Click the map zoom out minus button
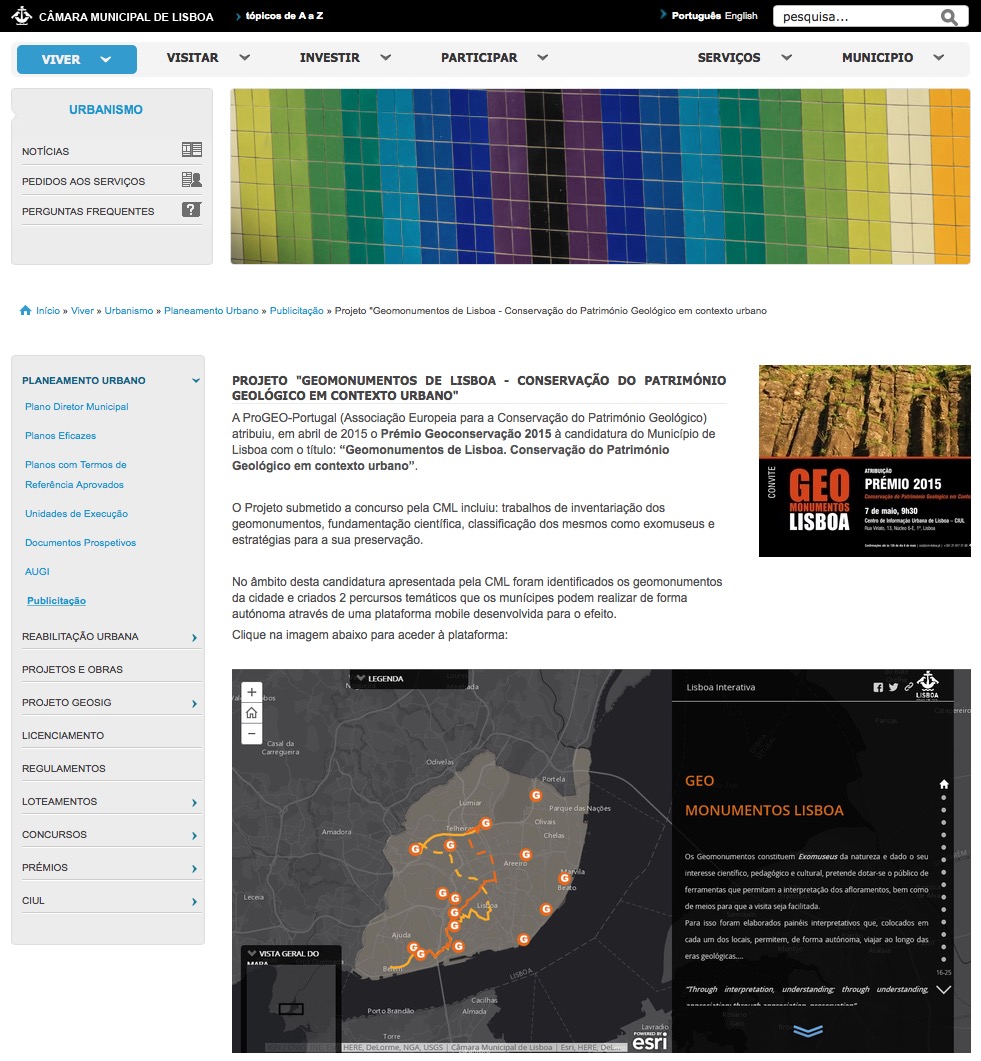Viewport: 981px width, 1061px height. (x=252, y=734)
